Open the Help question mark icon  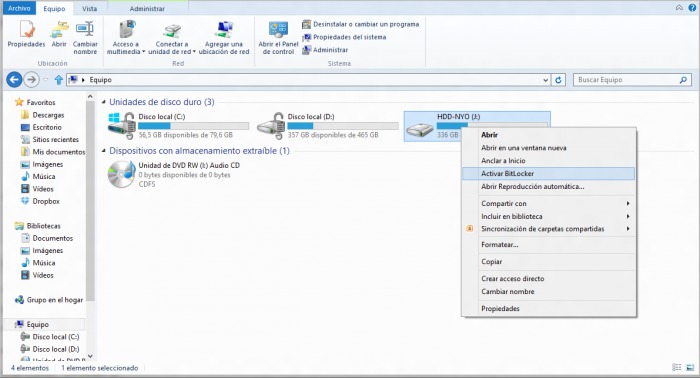[x=692, y=8]
